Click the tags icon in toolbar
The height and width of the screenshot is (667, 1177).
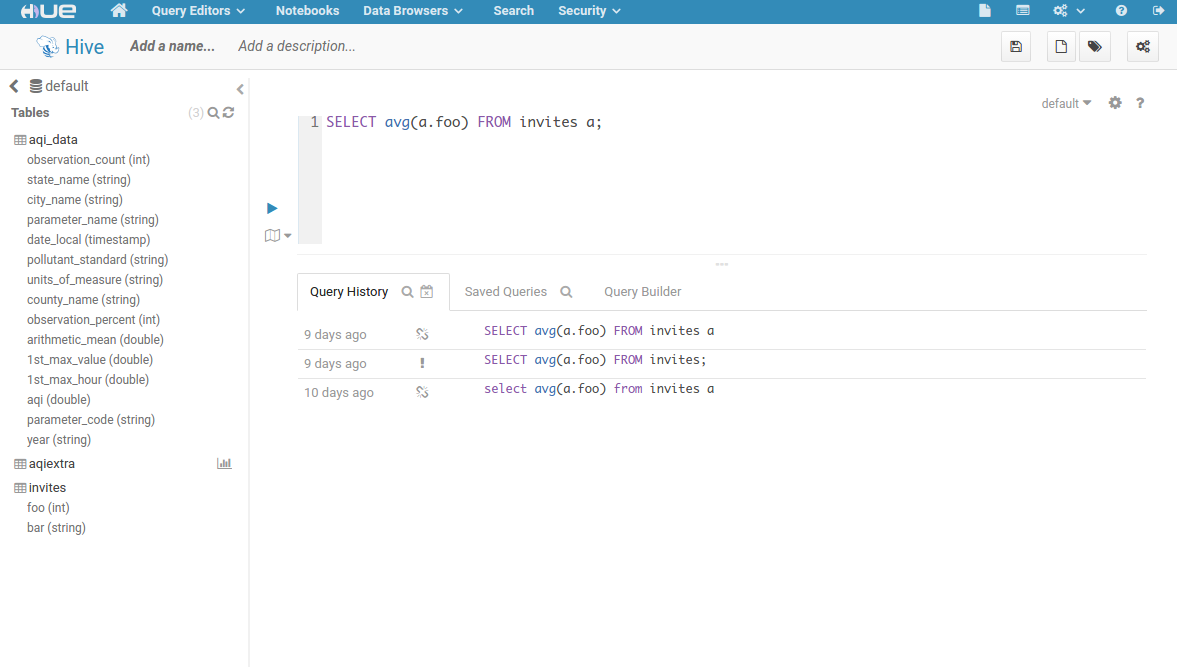tap(1095, 47)
